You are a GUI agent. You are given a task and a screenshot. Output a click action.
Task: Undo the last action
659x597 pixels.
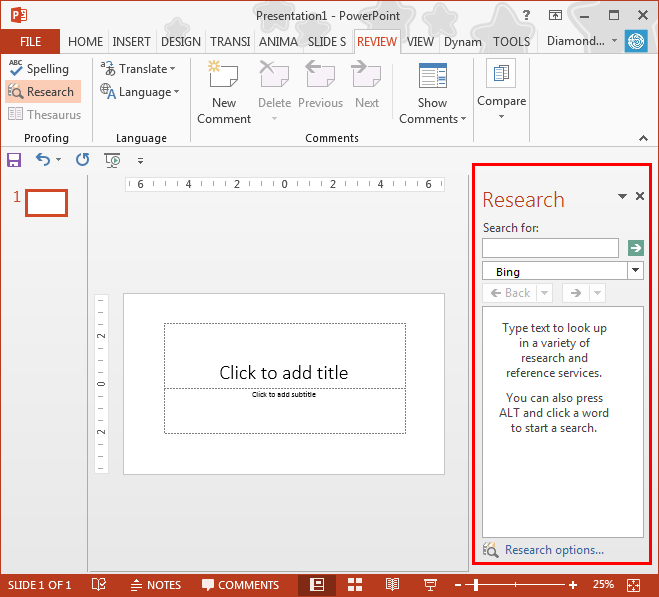coord(43,160)
